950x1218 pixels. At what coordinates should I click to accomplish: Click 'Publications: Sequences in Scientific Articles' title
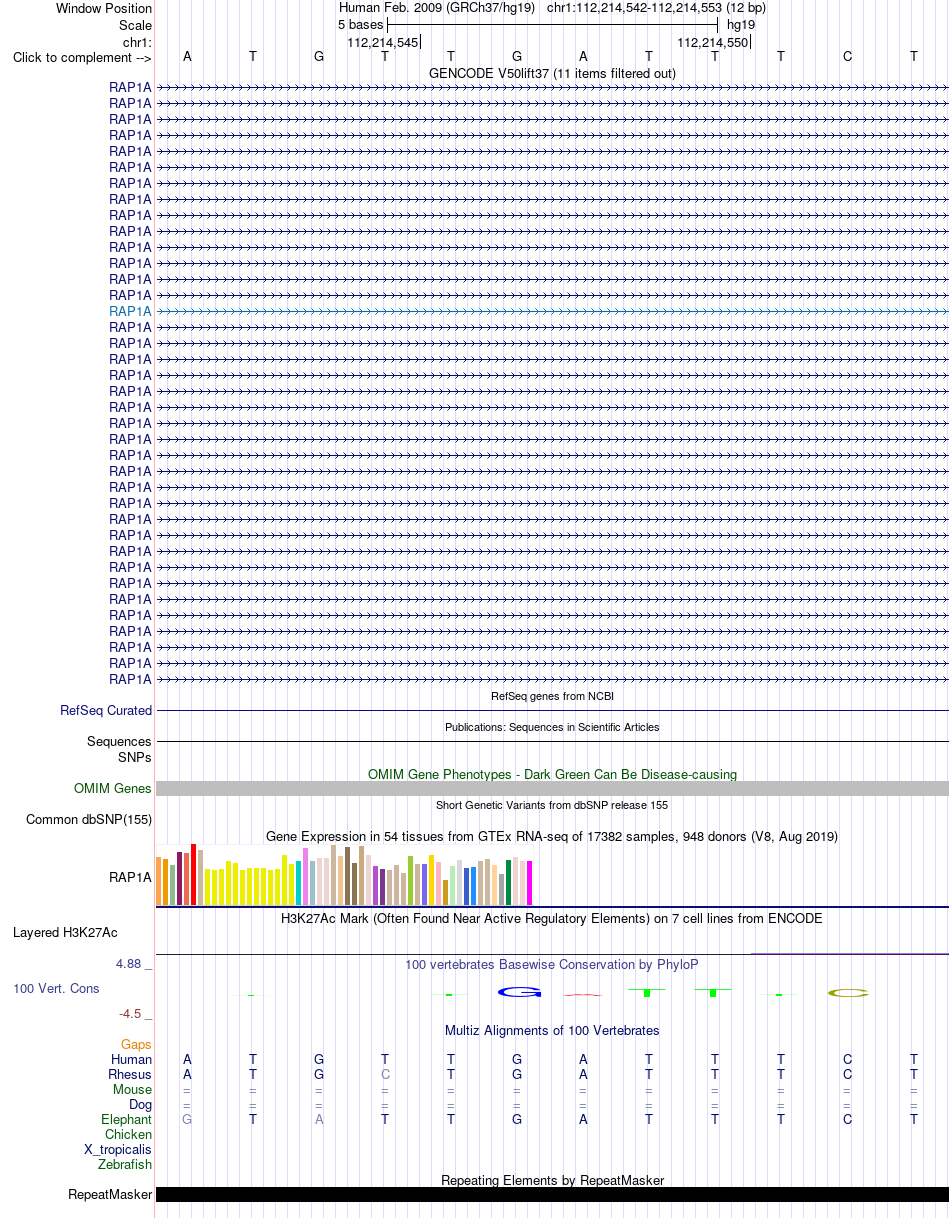coord(552,727)
